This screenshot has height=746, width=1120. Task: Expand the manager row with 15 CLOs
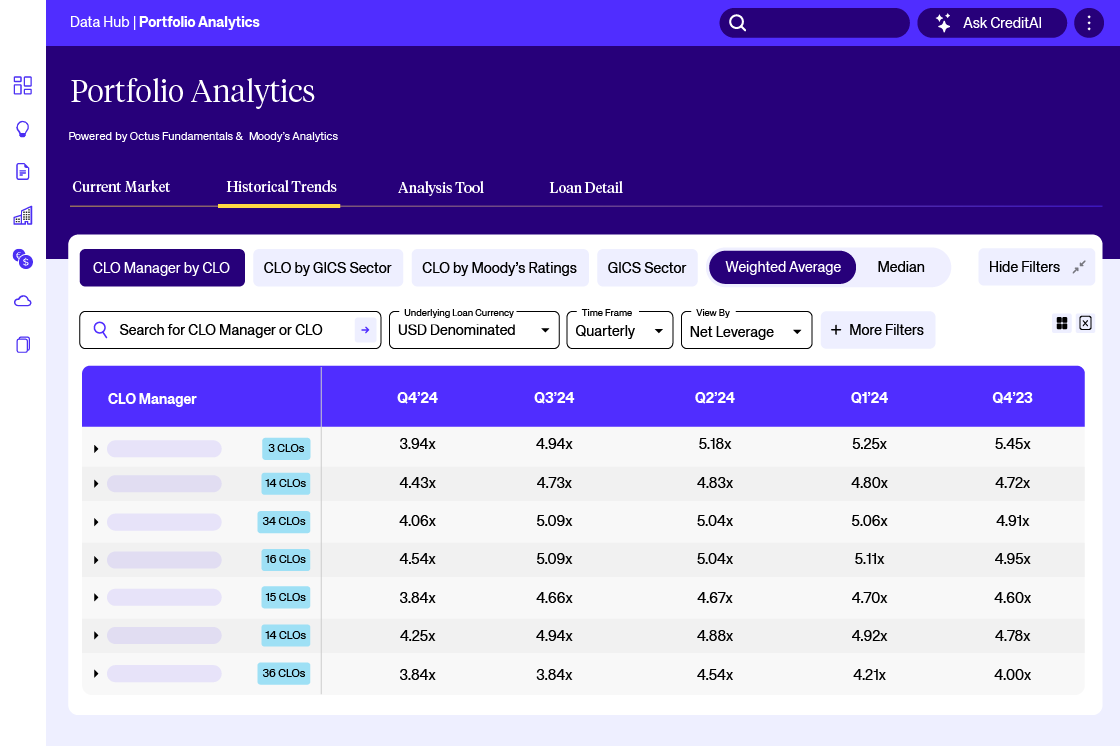tap(96, 597)
